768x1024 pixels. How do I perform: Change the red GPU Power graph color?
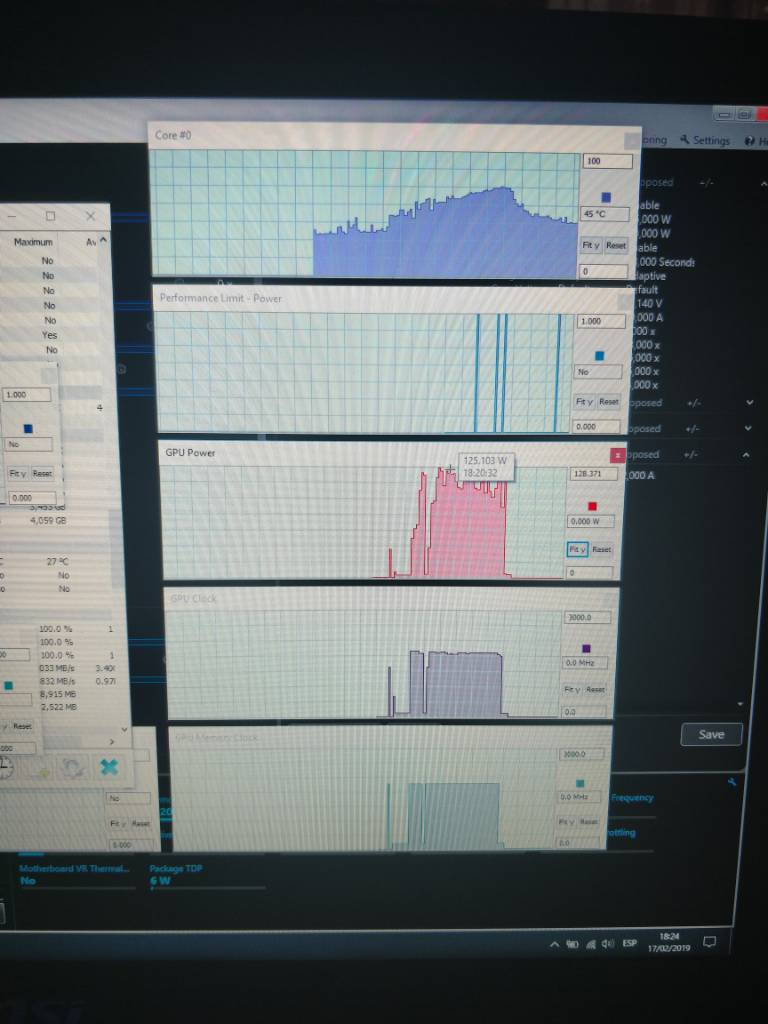[x=592, y=506]
